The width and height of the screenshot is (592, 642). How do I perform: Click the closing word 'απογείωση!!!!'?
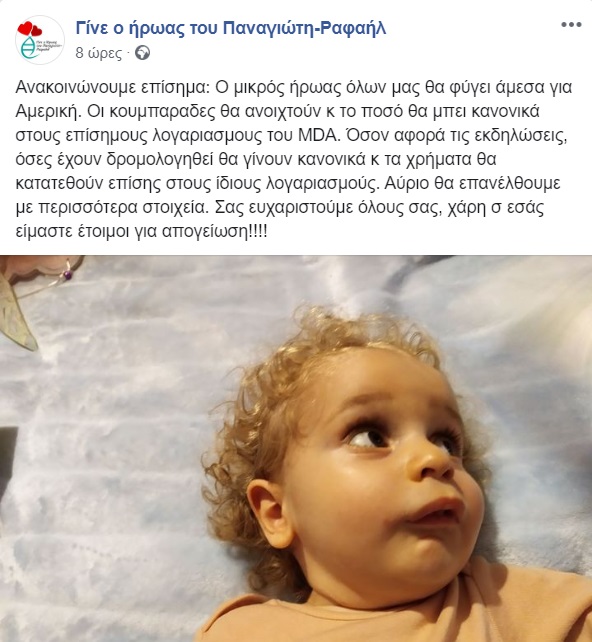pyautogui.click(x=215, y=232)
